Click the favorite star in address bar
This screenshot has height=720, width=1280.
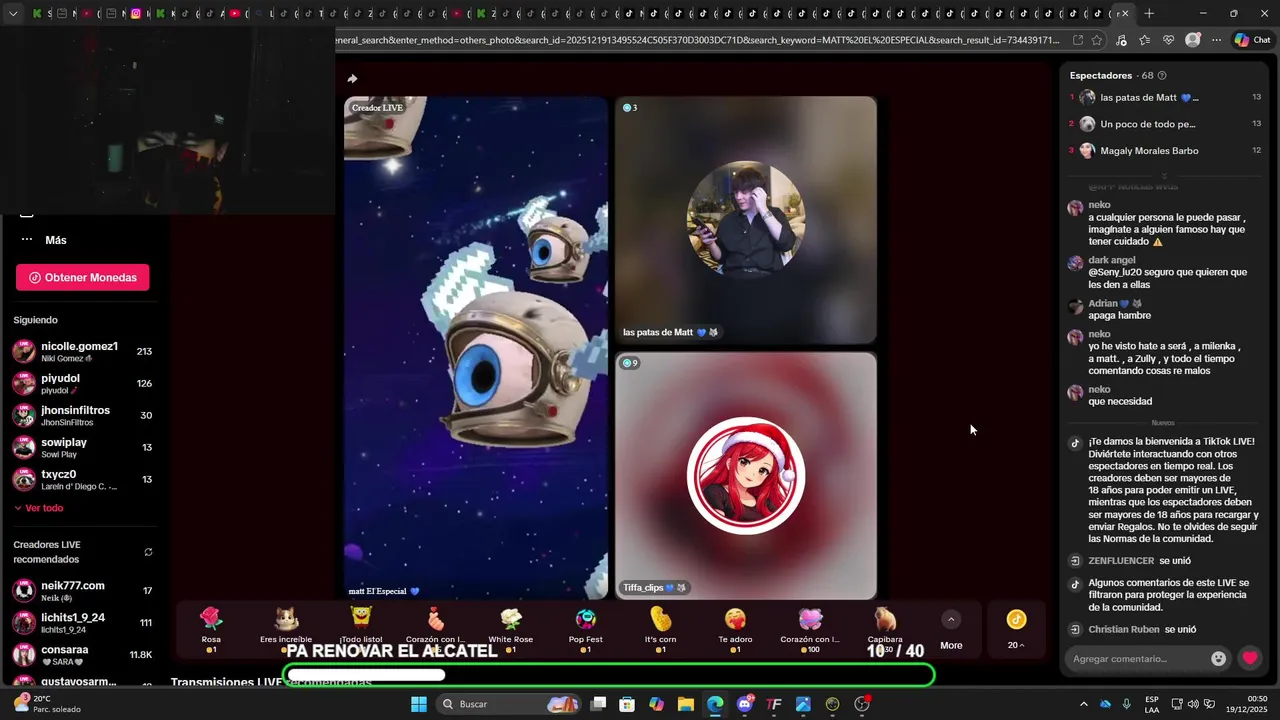pyautogui.click(x=1097, y=40)
